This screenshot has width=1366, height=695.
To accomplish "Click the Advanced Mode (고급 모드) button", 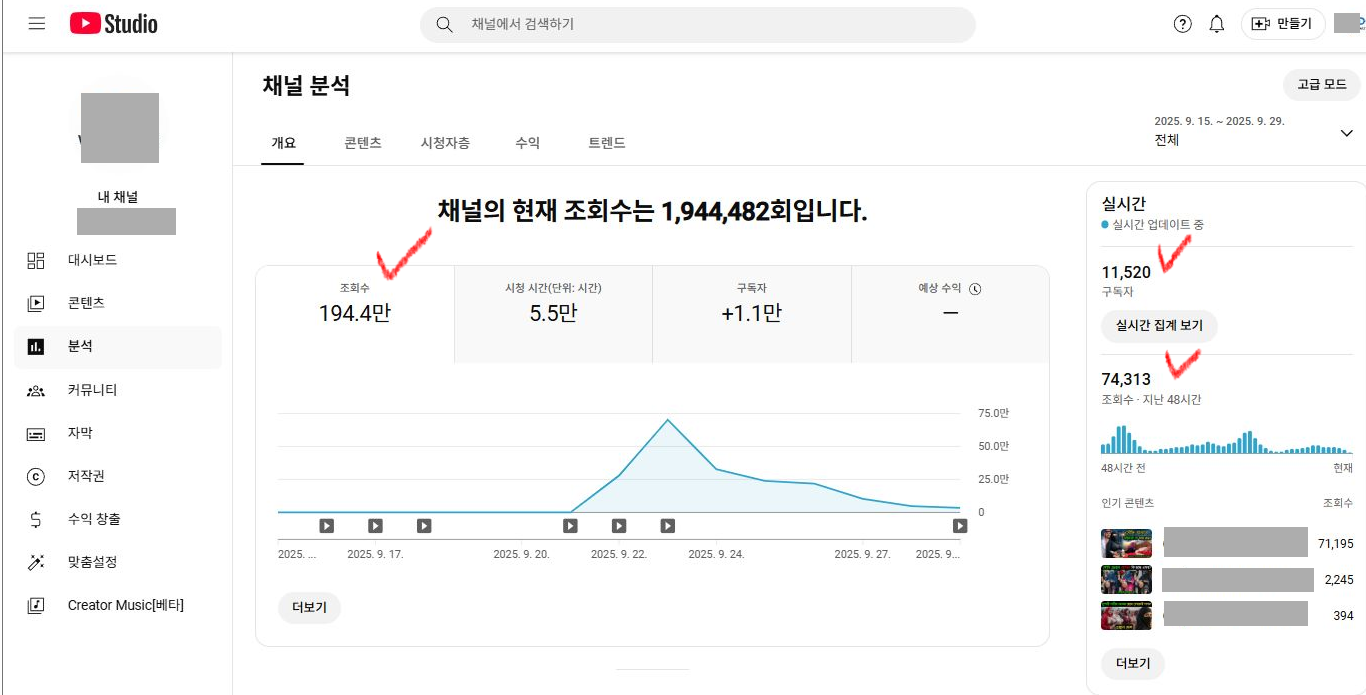I will click(x=1321, y=85).
